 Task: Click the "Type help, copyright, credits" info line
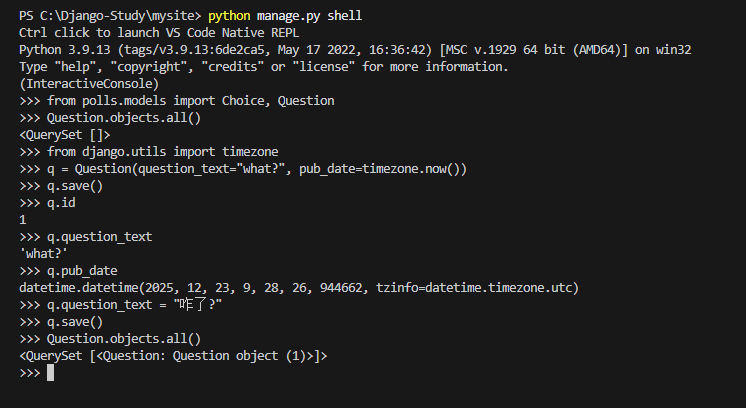coord(263,66)
